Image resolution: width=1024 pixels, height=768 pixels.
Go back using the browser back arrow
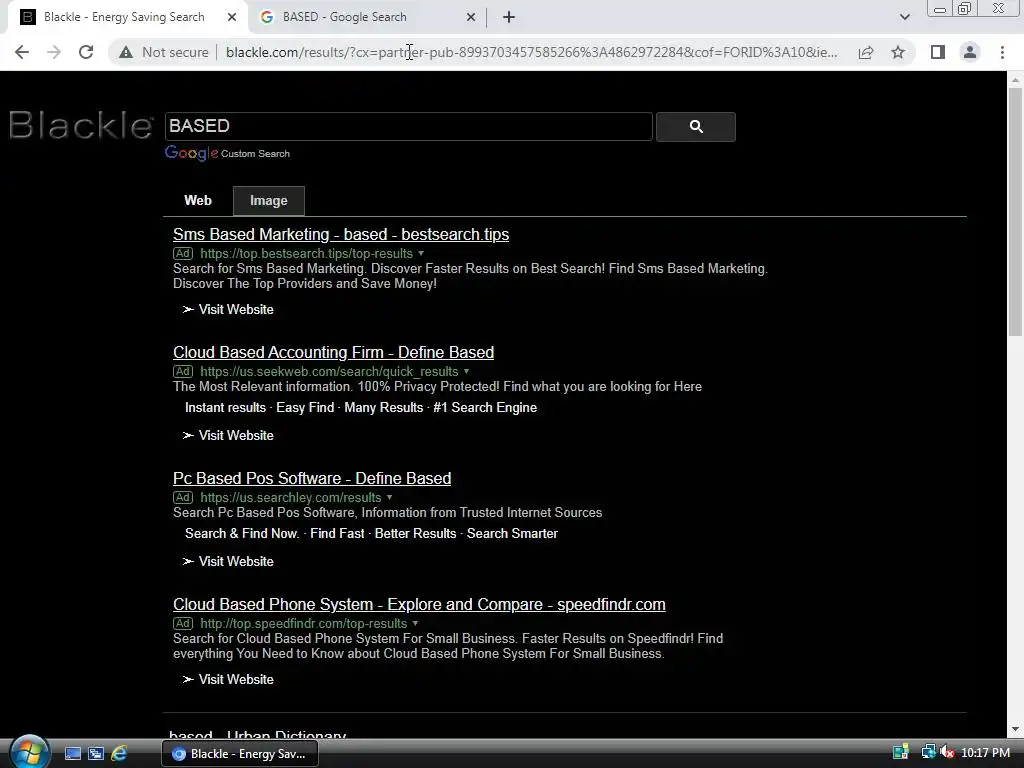point(22,52)
